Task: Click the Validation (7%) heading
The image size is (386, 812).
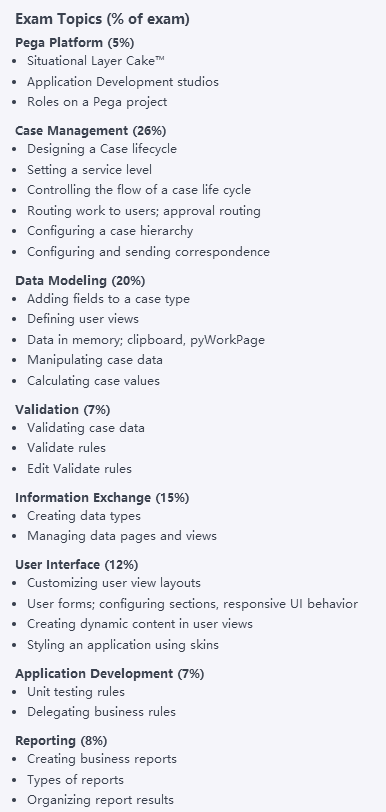Action: (63, 410)
